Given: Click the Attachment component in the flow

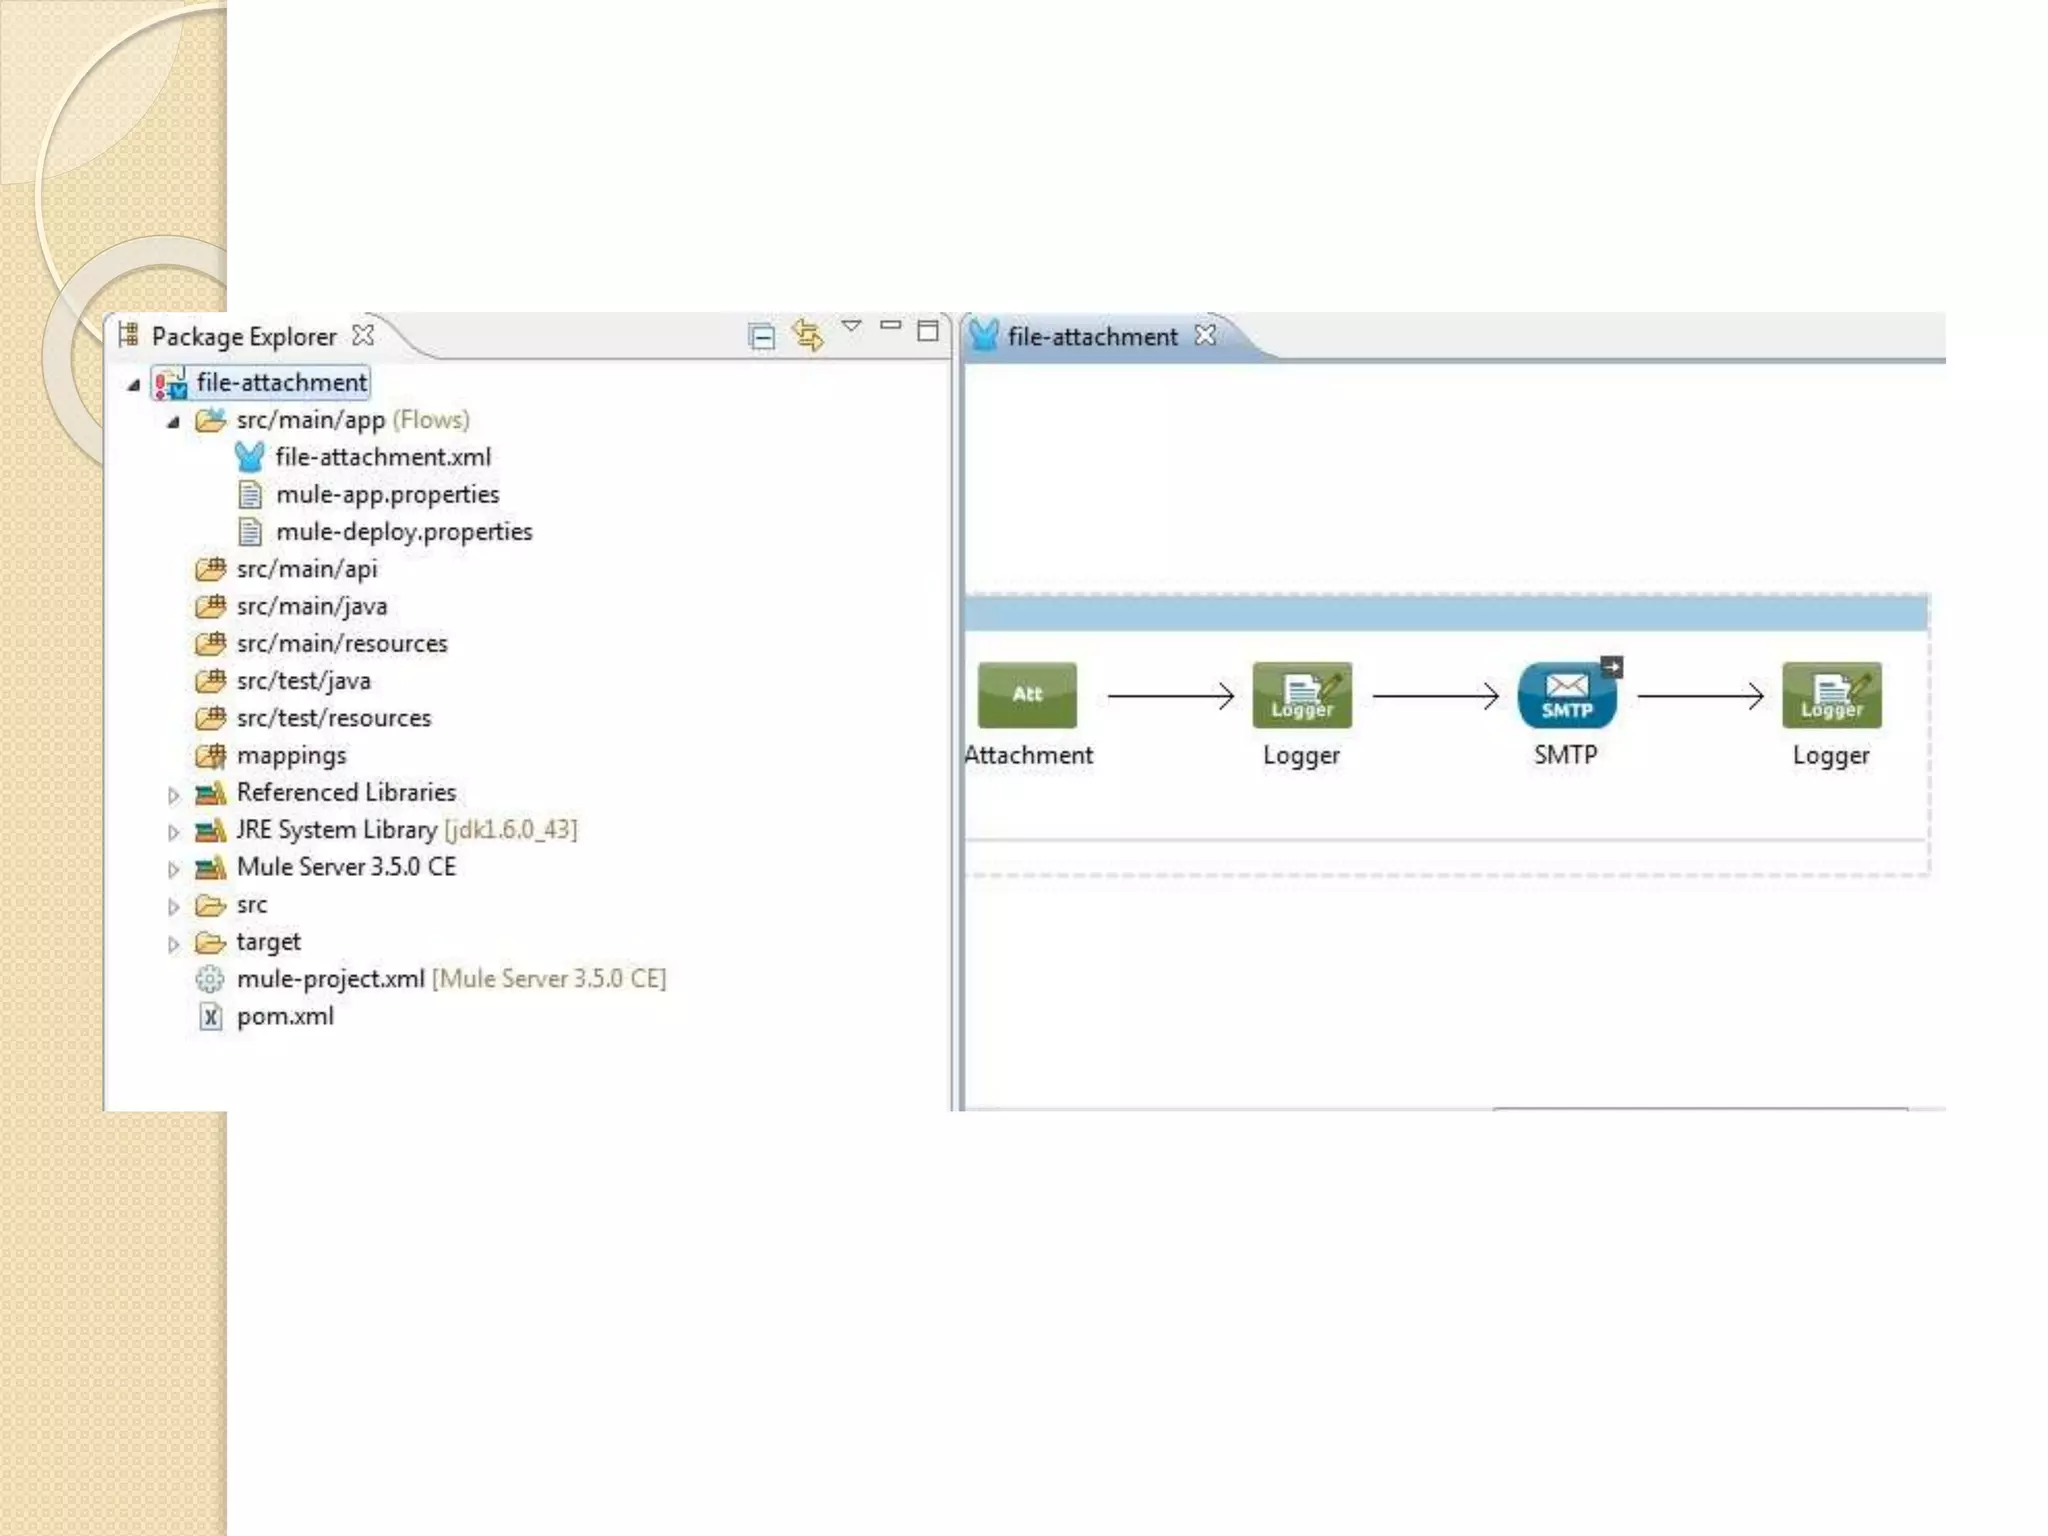Looking at the screenshot, I should point(1027,696).
